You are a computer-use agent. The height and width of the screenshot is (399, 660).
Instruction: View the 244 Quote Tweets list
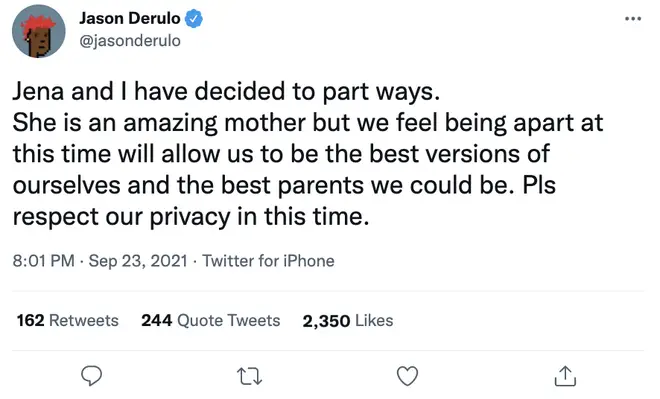pyautogui.click(x=210, y=320)
